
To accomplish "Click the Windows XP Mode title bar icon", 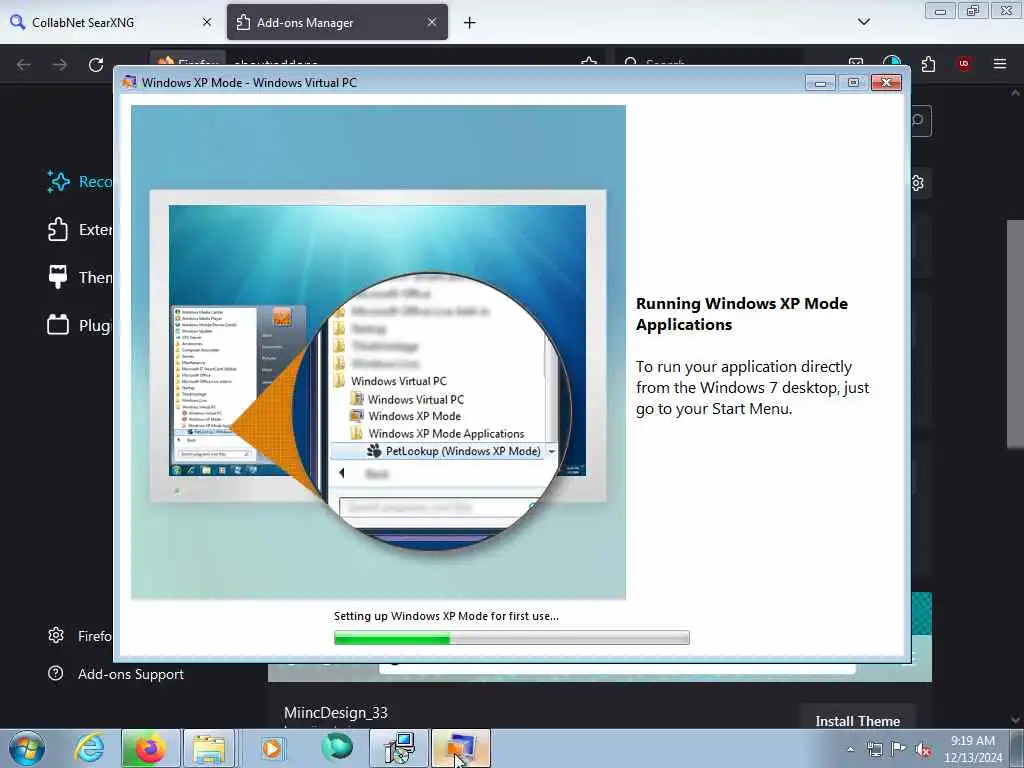I will [x=130, y=82].
